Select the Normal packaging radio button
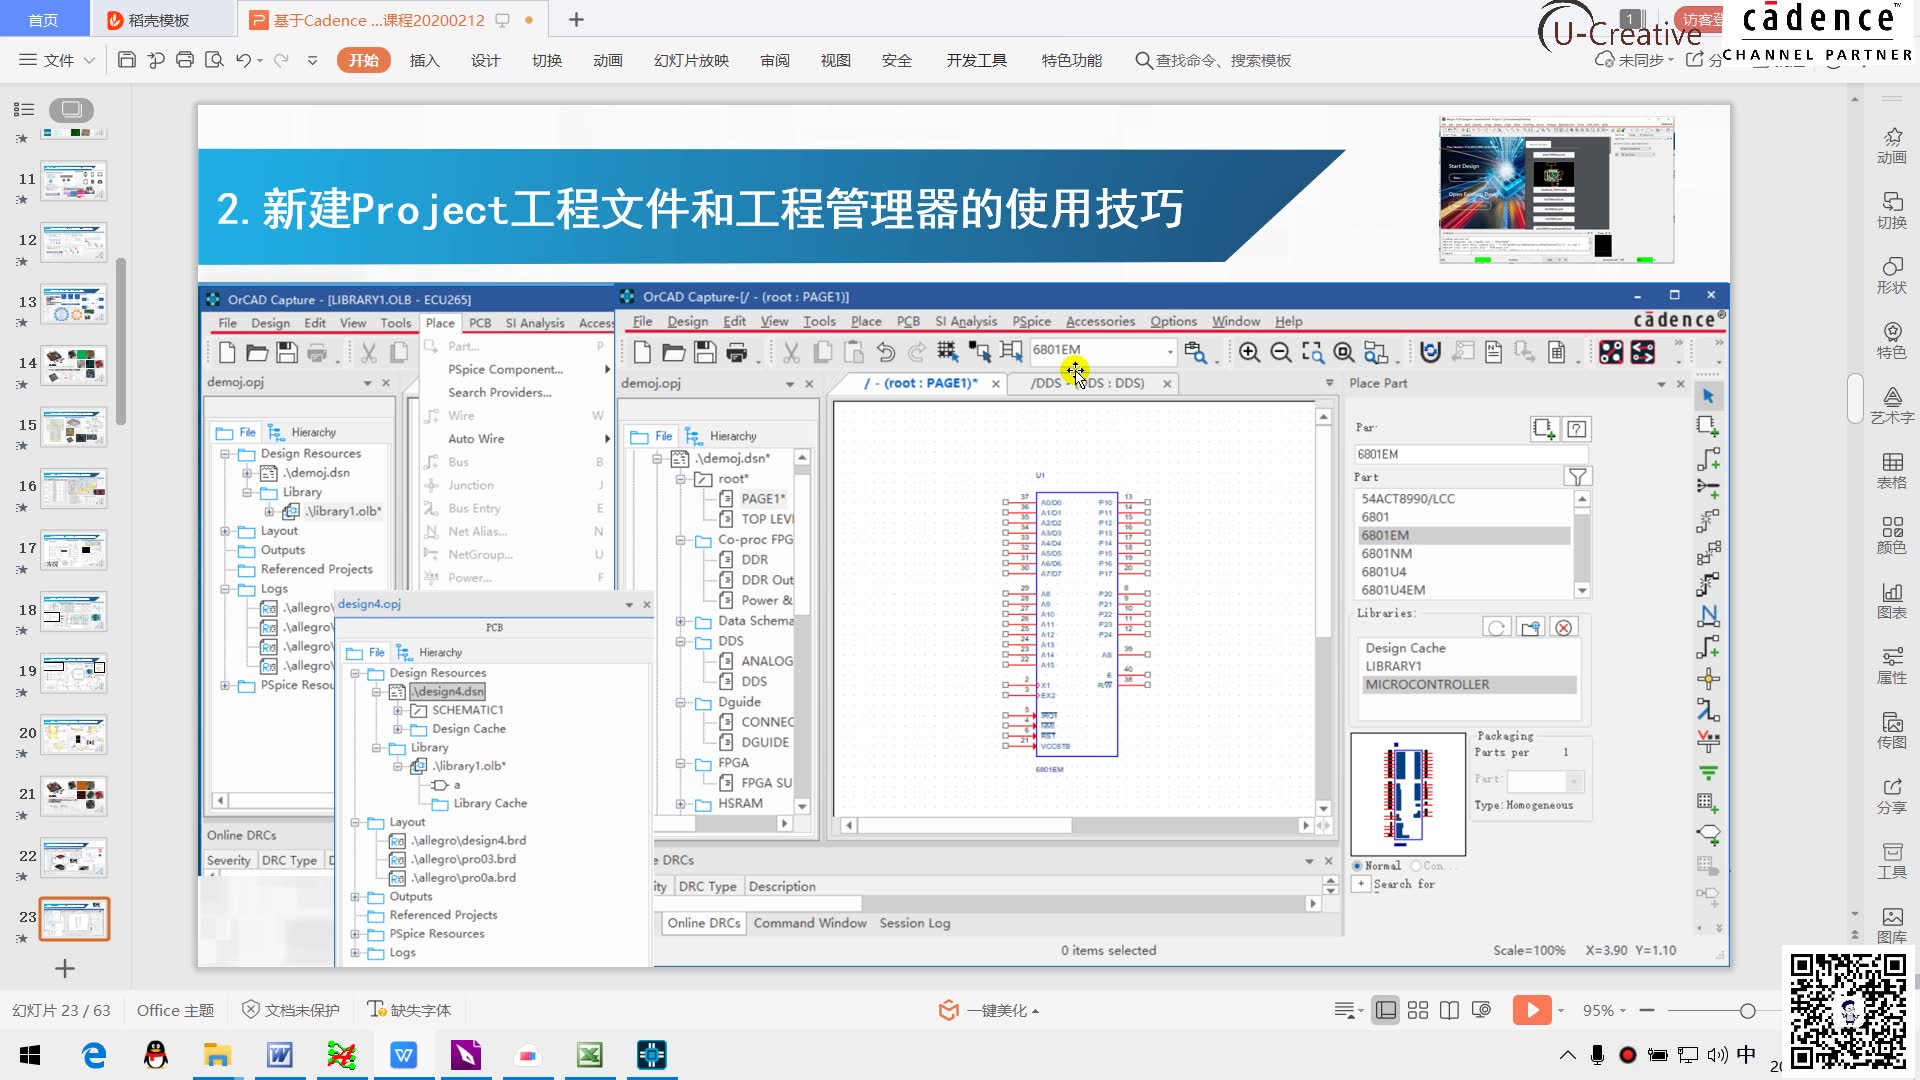1920x1080 pixels. pos(1358,865)
